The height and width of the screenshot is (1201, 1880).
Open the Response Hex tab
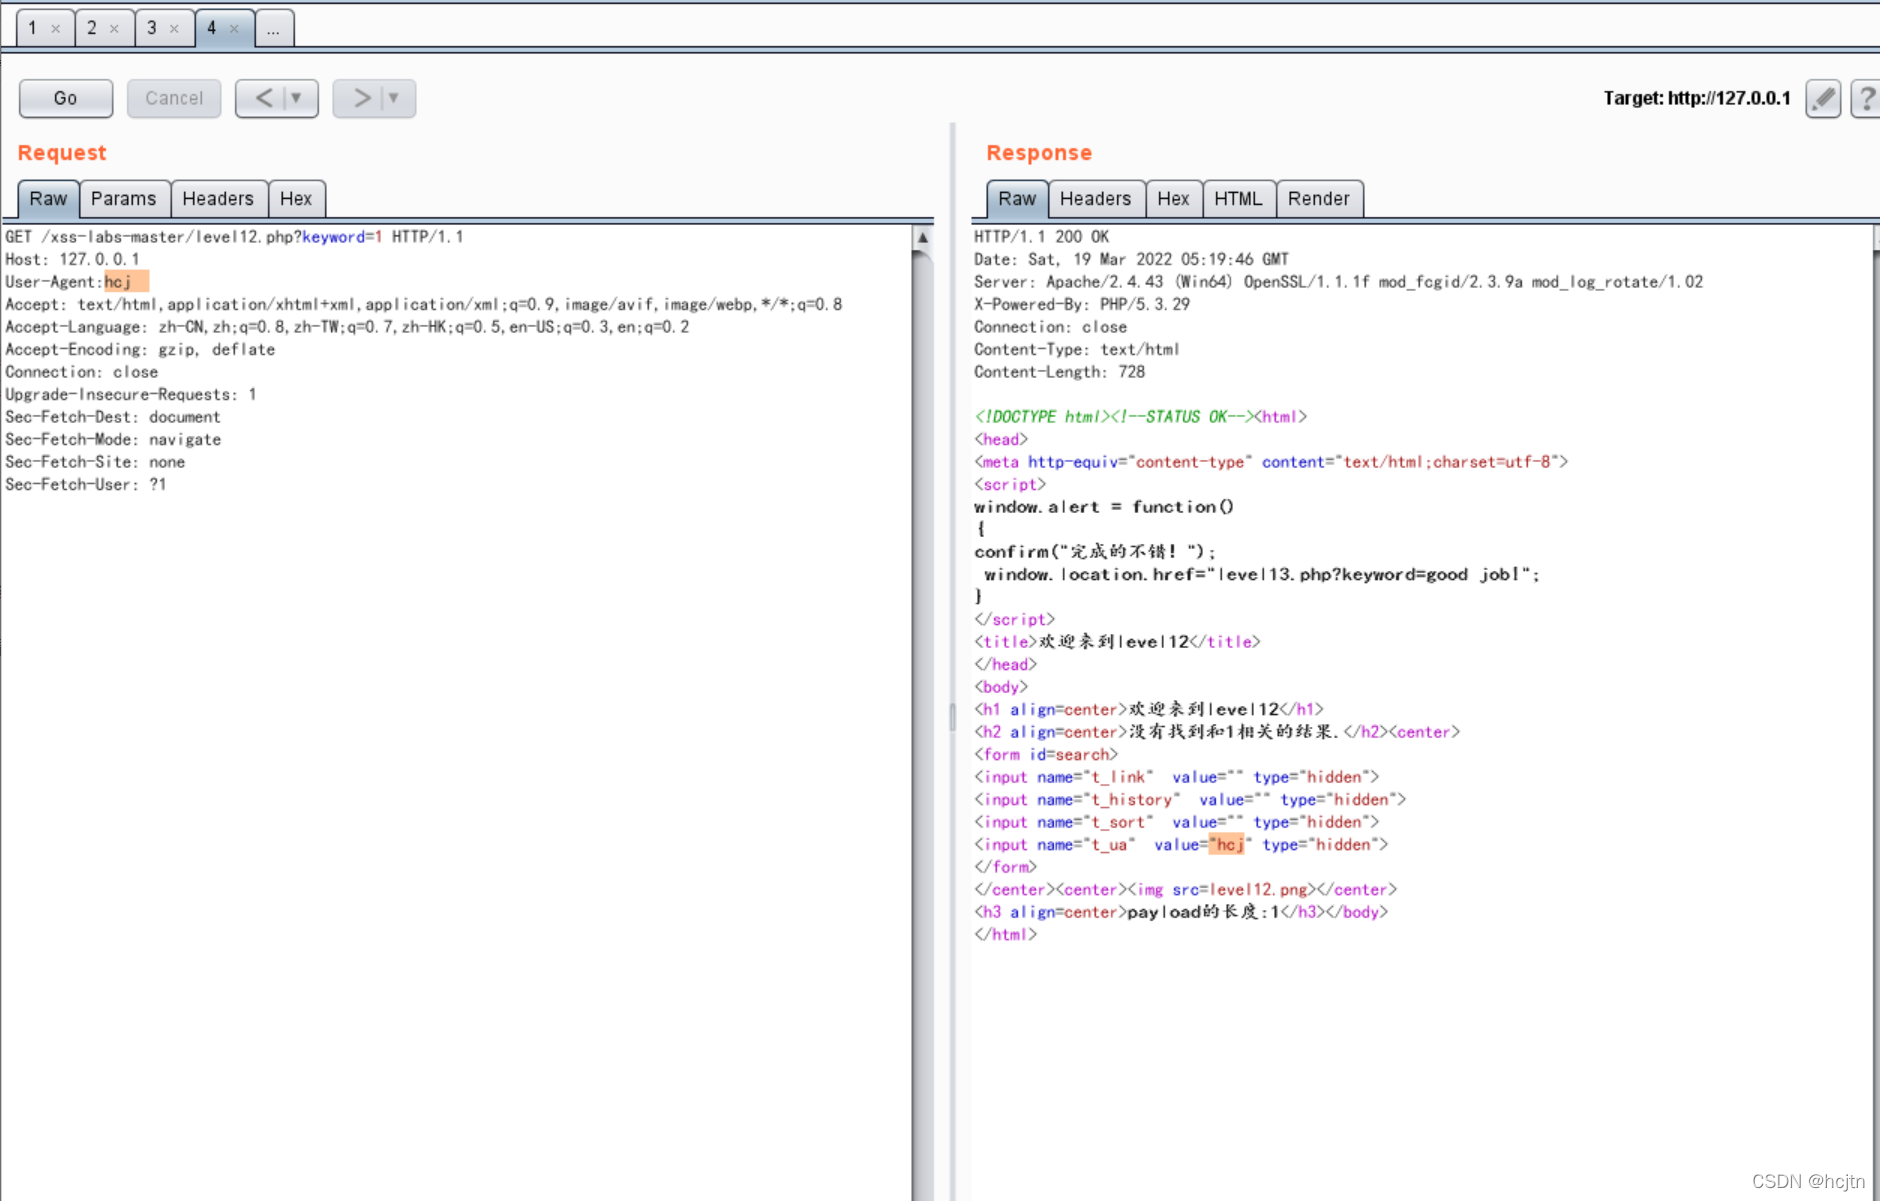[1174, 199]
